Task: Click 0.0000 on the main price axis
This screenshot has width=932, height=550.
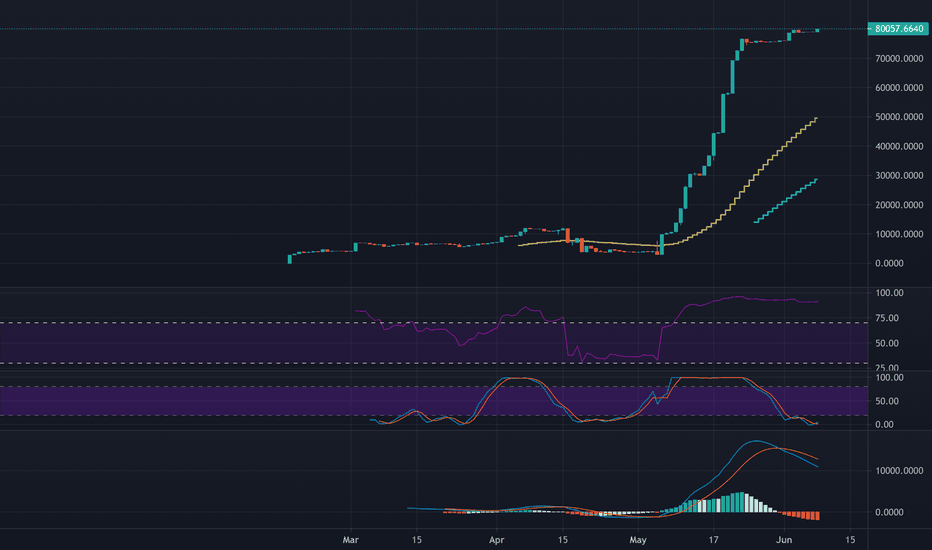Action: [x=889, y=263]
